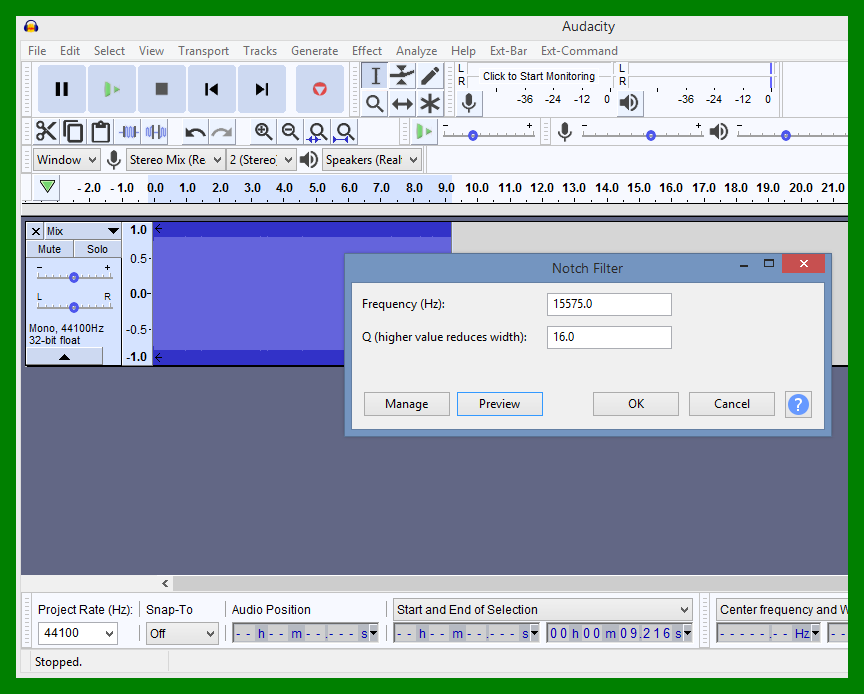Solo the Mix track
The height and width of the screenshot is (694, 864).
(x=98, y=249)
